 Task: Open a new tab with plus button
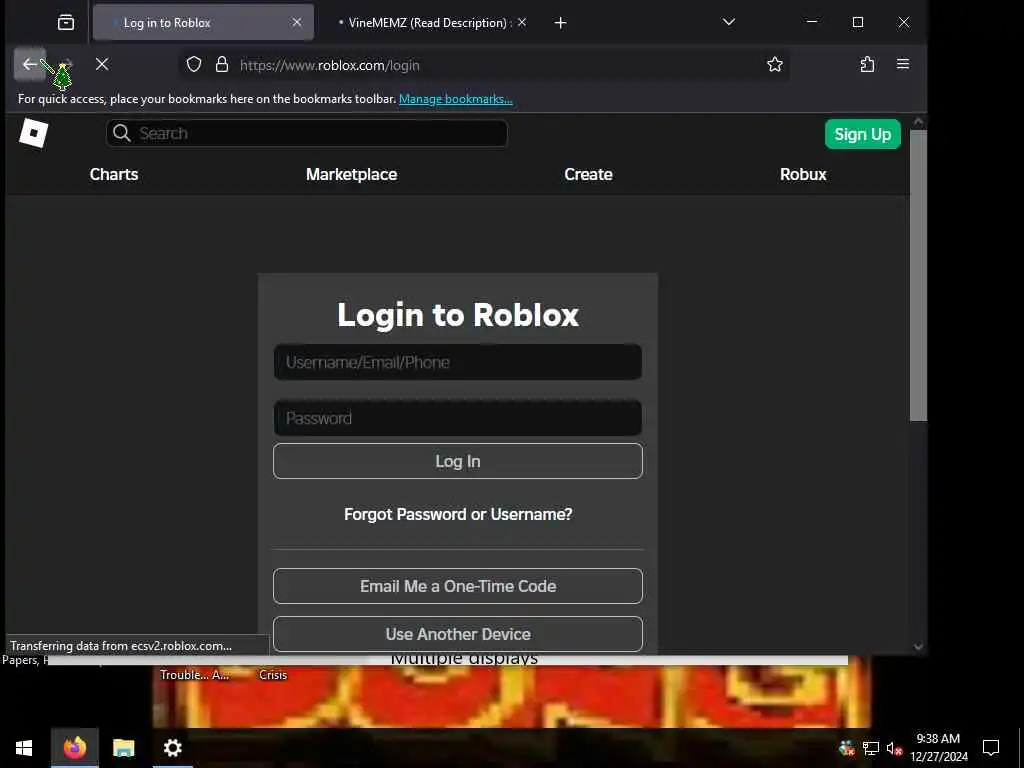coord(560,23)
